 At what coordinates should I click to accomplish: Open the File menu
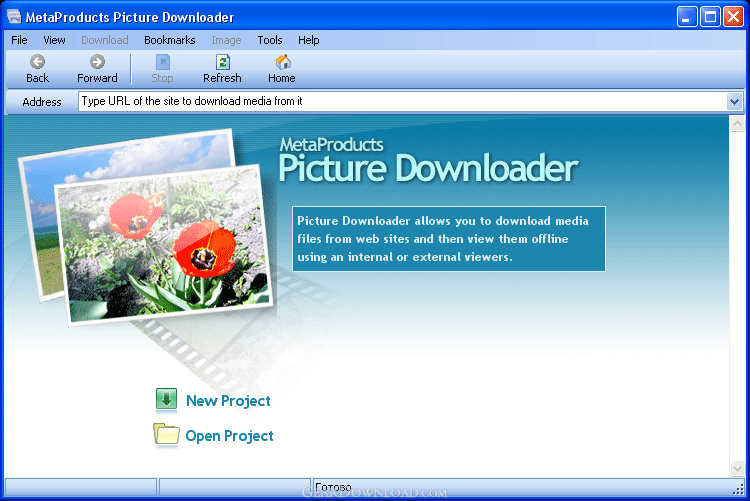point(19,40)
